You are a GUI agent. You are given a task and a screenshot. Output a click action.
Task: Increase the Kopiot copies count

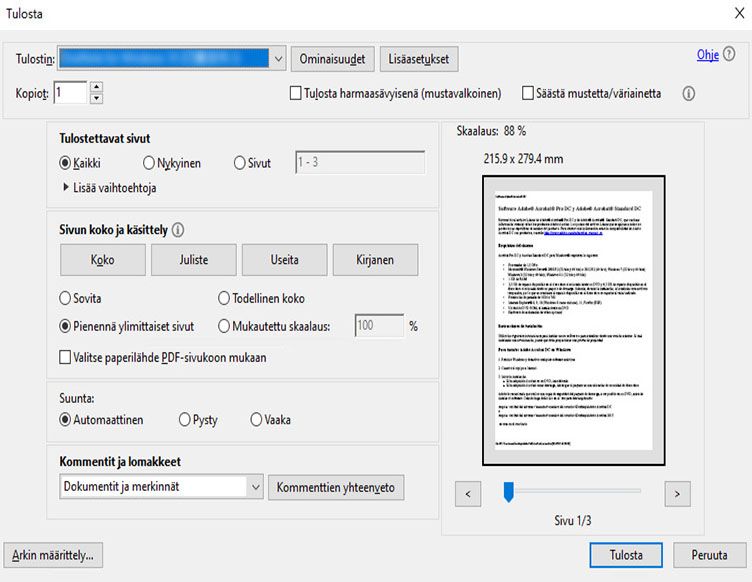[x=96, y=87]
